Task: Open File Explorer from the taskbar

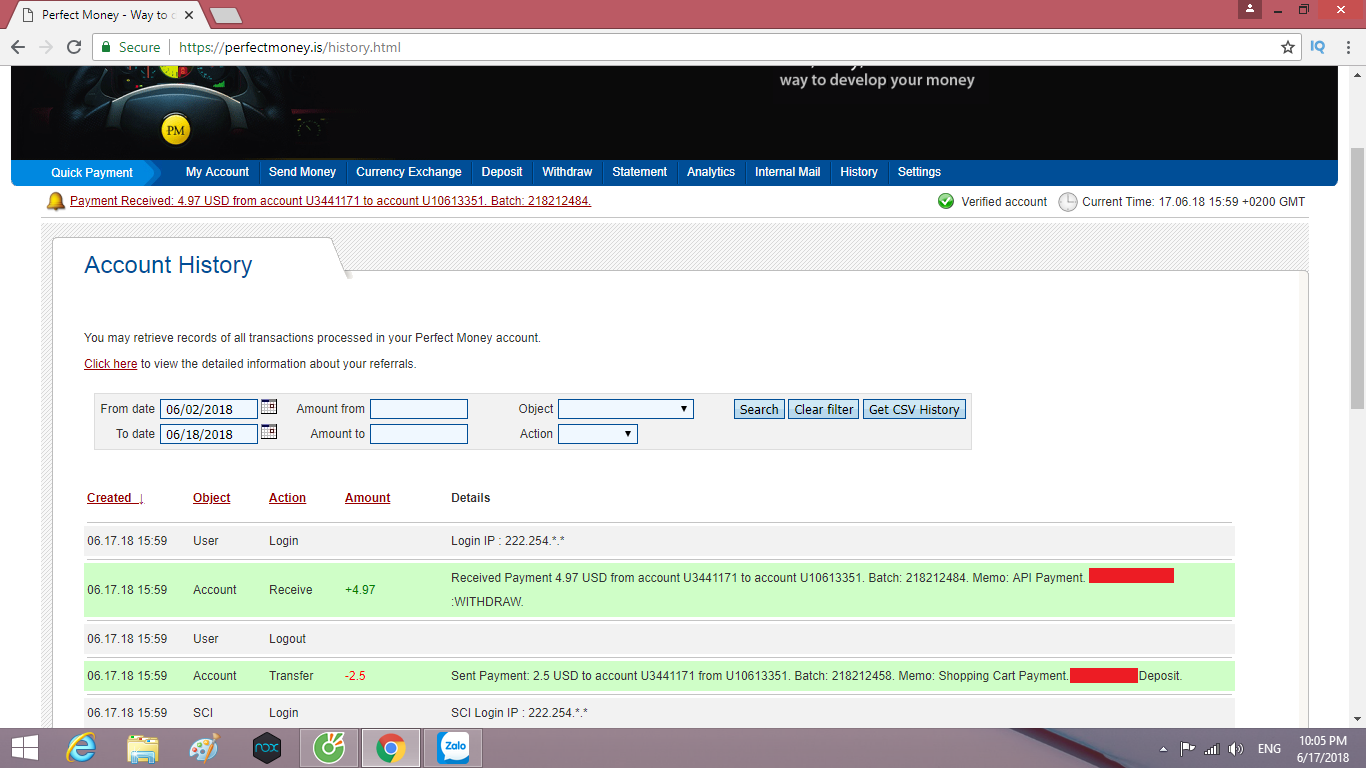Action: coord(143,748)
